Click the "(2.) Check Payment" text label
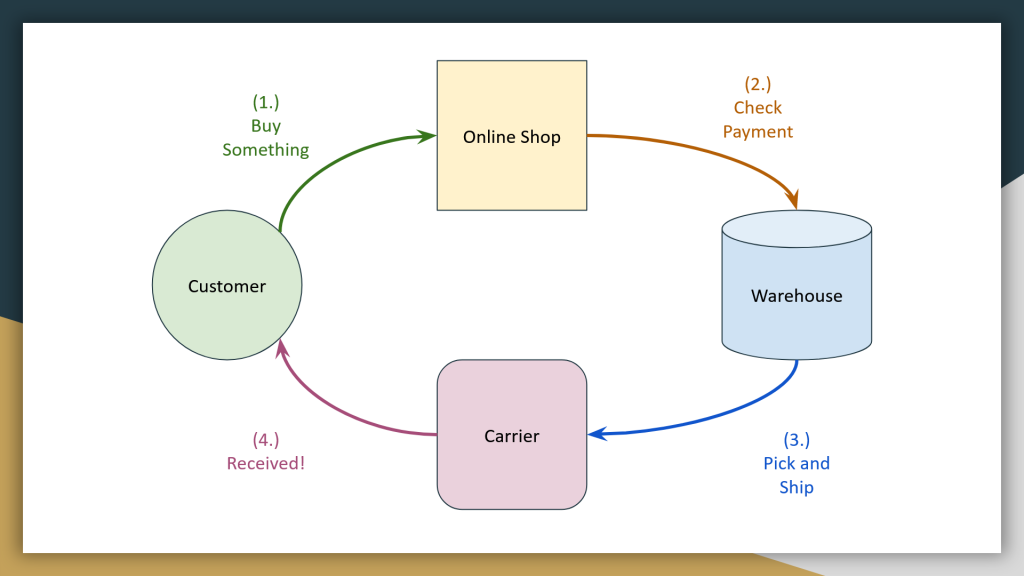 pos(758,108)
